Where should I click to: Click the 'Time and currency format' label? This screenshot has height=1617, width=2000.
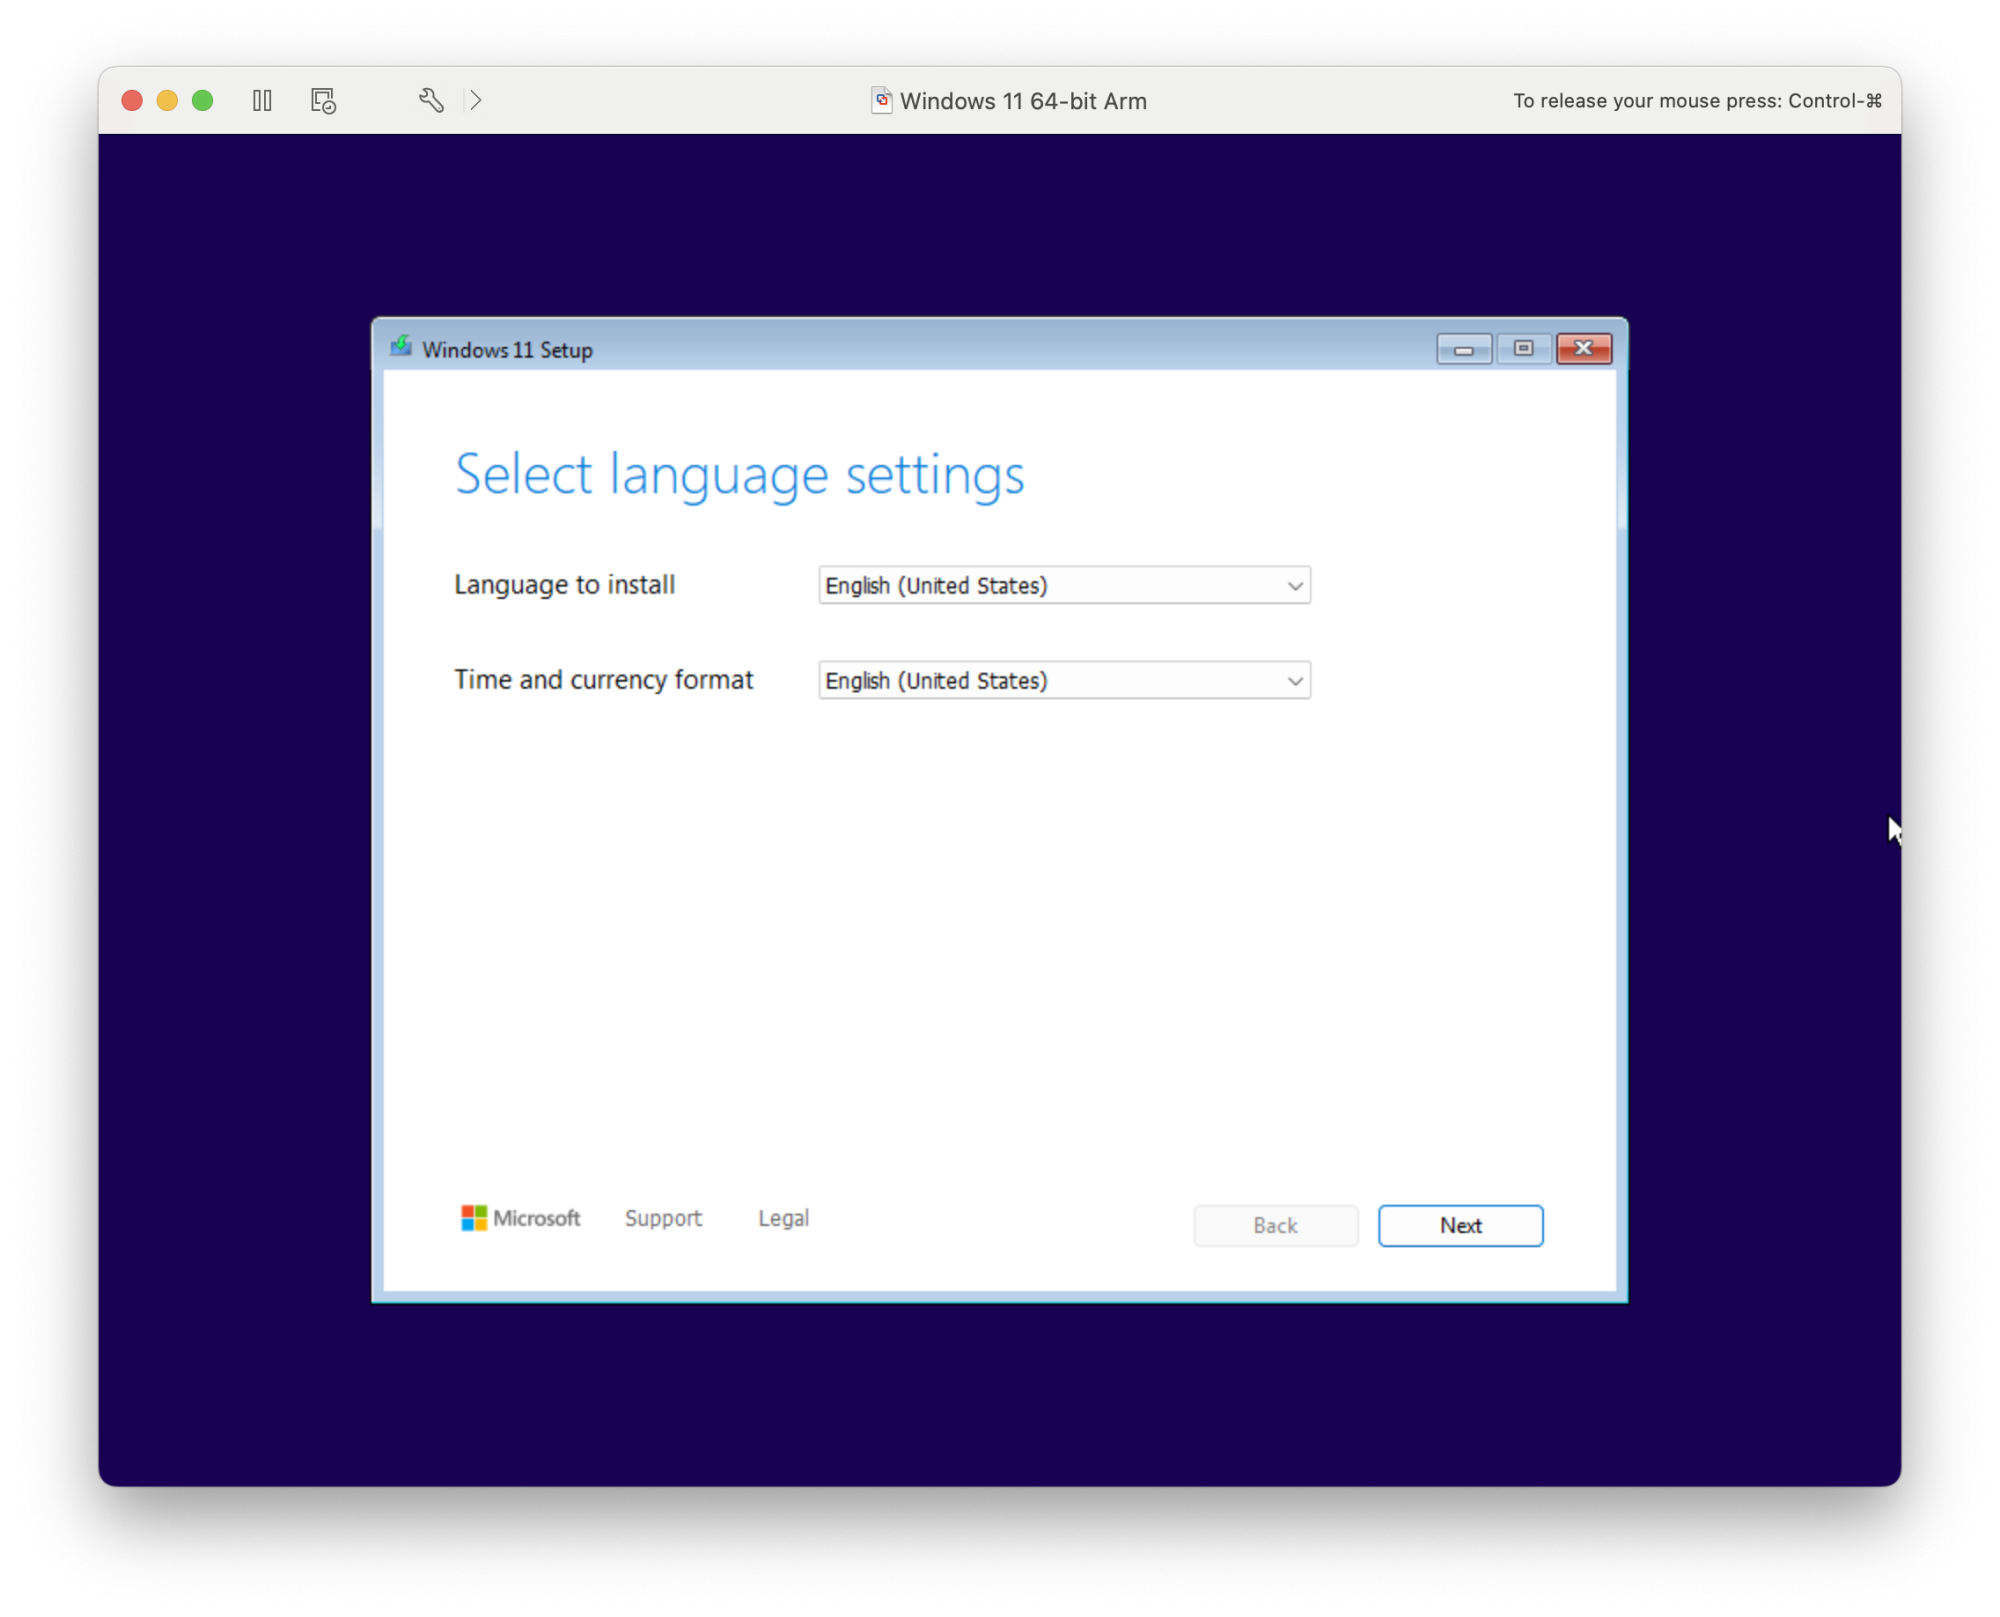point(603,679)
